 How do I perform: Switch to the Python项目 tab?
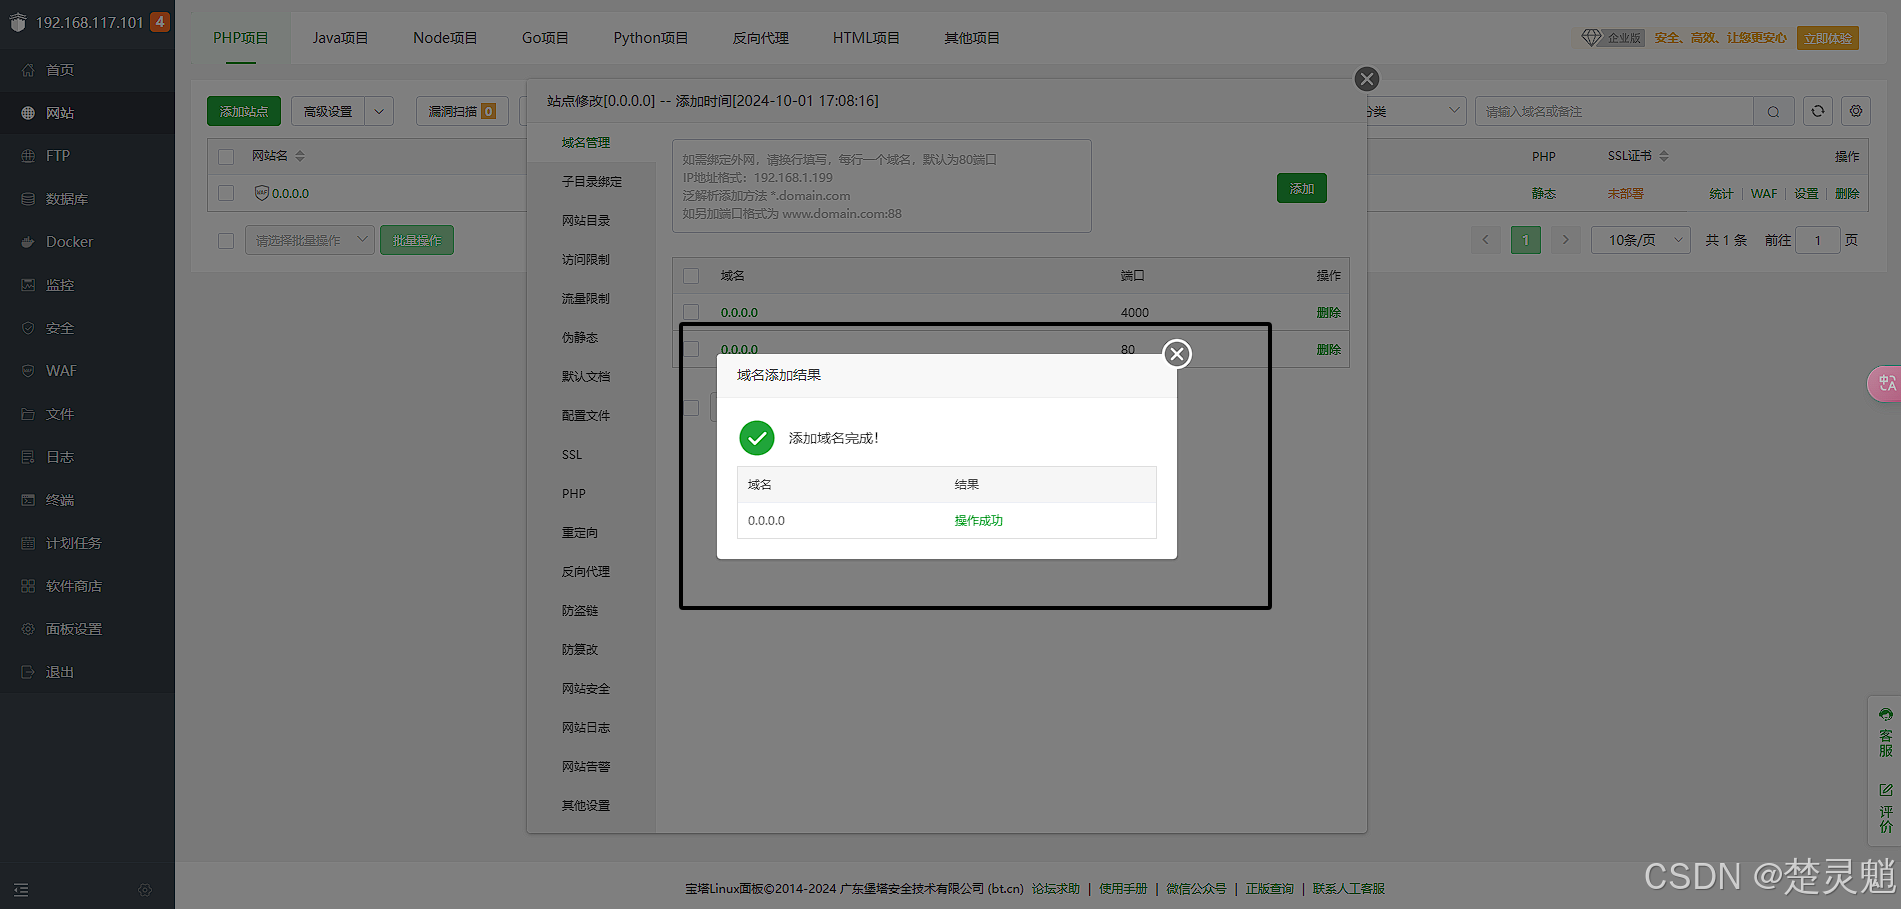651,38
